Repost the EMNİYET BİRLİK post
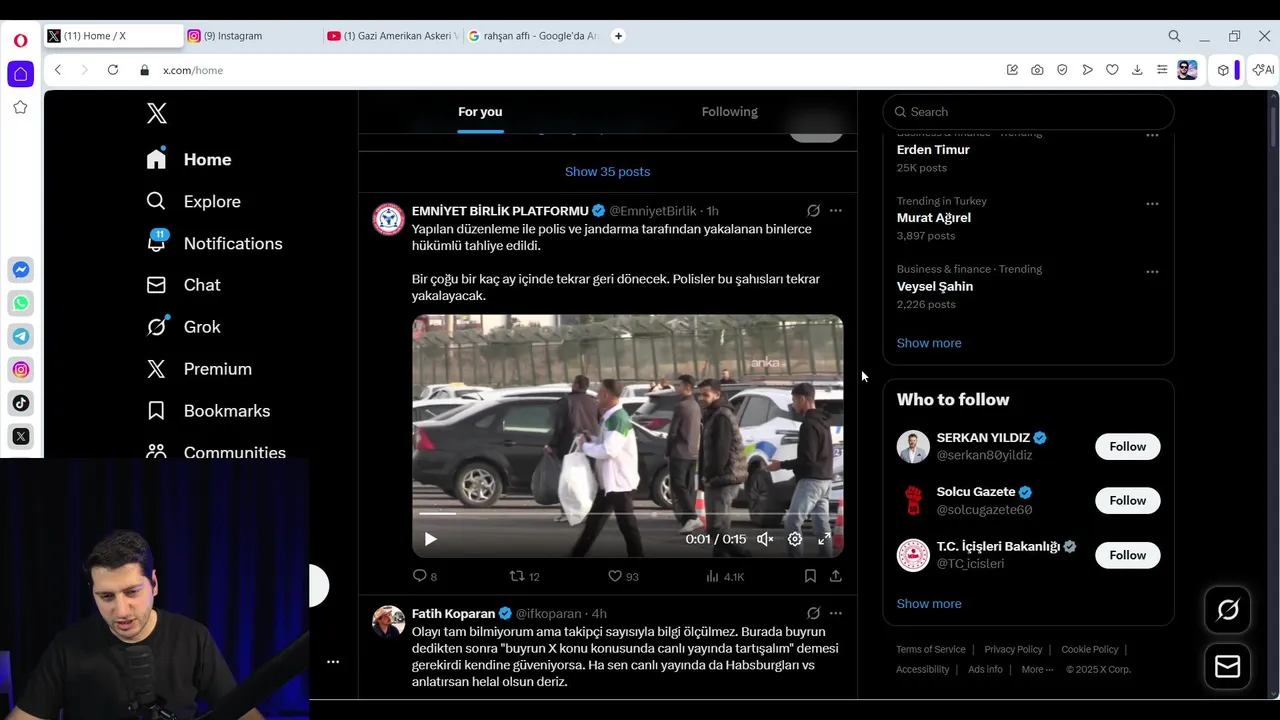 [525, 576]
